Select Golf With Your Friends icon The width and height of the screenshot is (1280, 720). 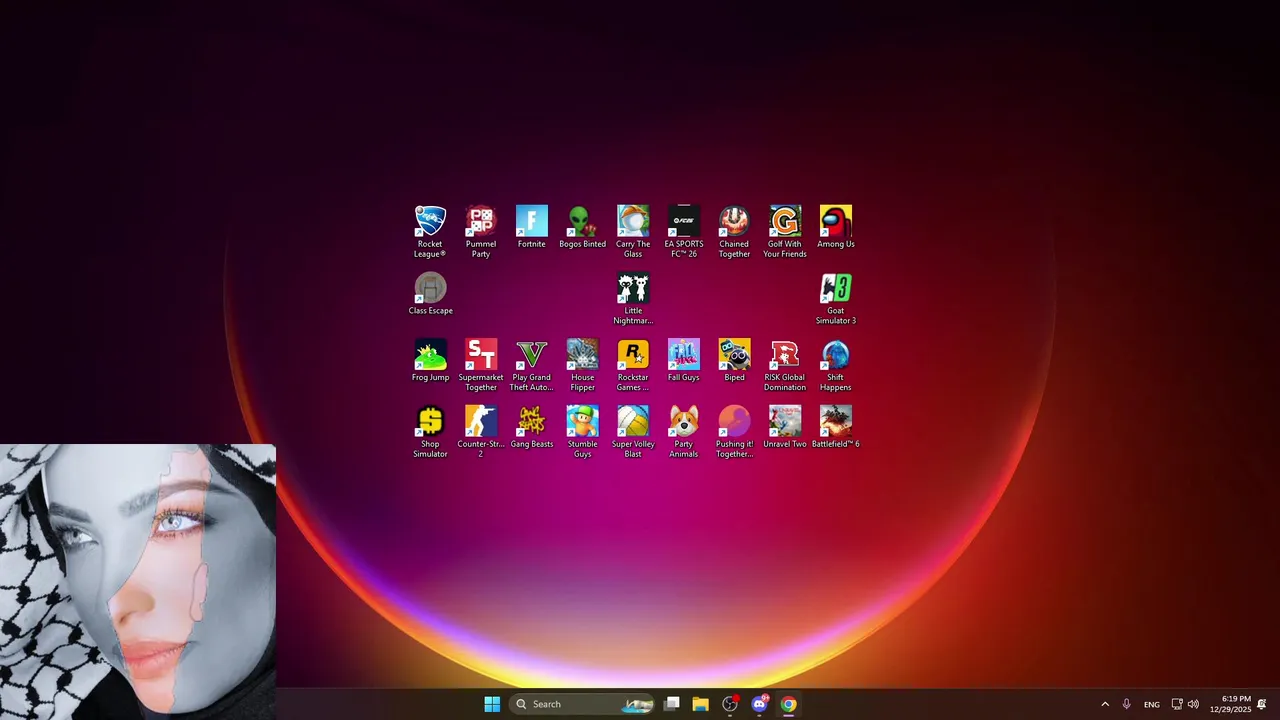click(x=785, y=231)
